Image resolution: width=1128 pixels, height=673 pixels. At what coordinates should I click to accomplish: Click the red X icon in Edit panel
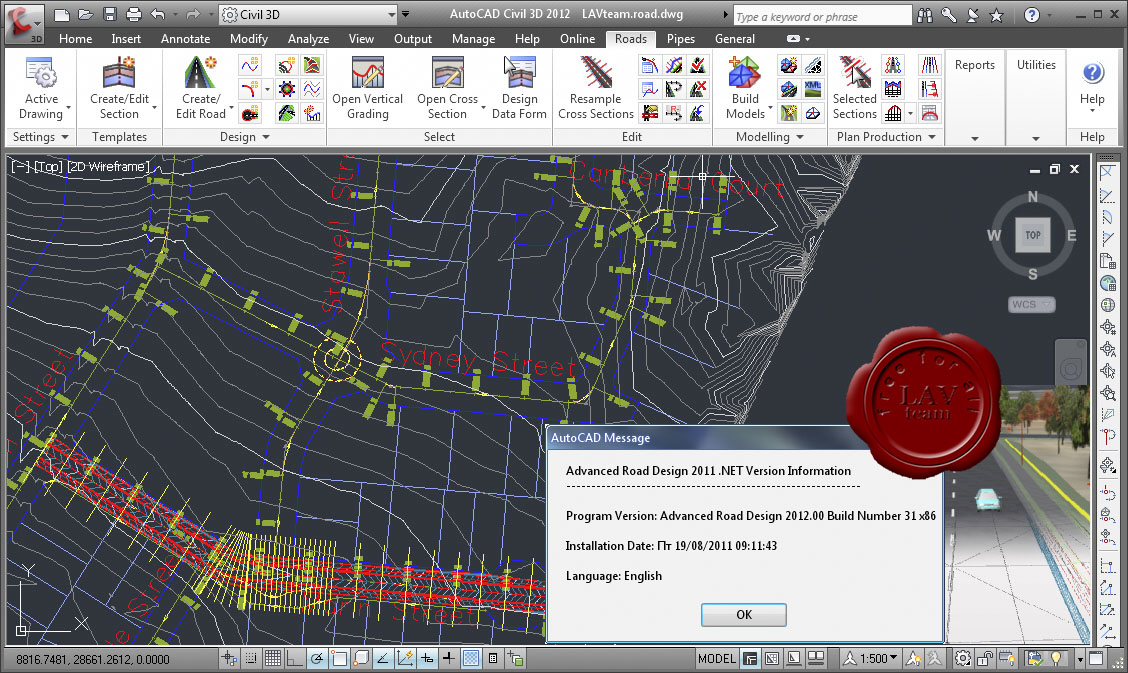pyautogui.click(x=697, y=89)
